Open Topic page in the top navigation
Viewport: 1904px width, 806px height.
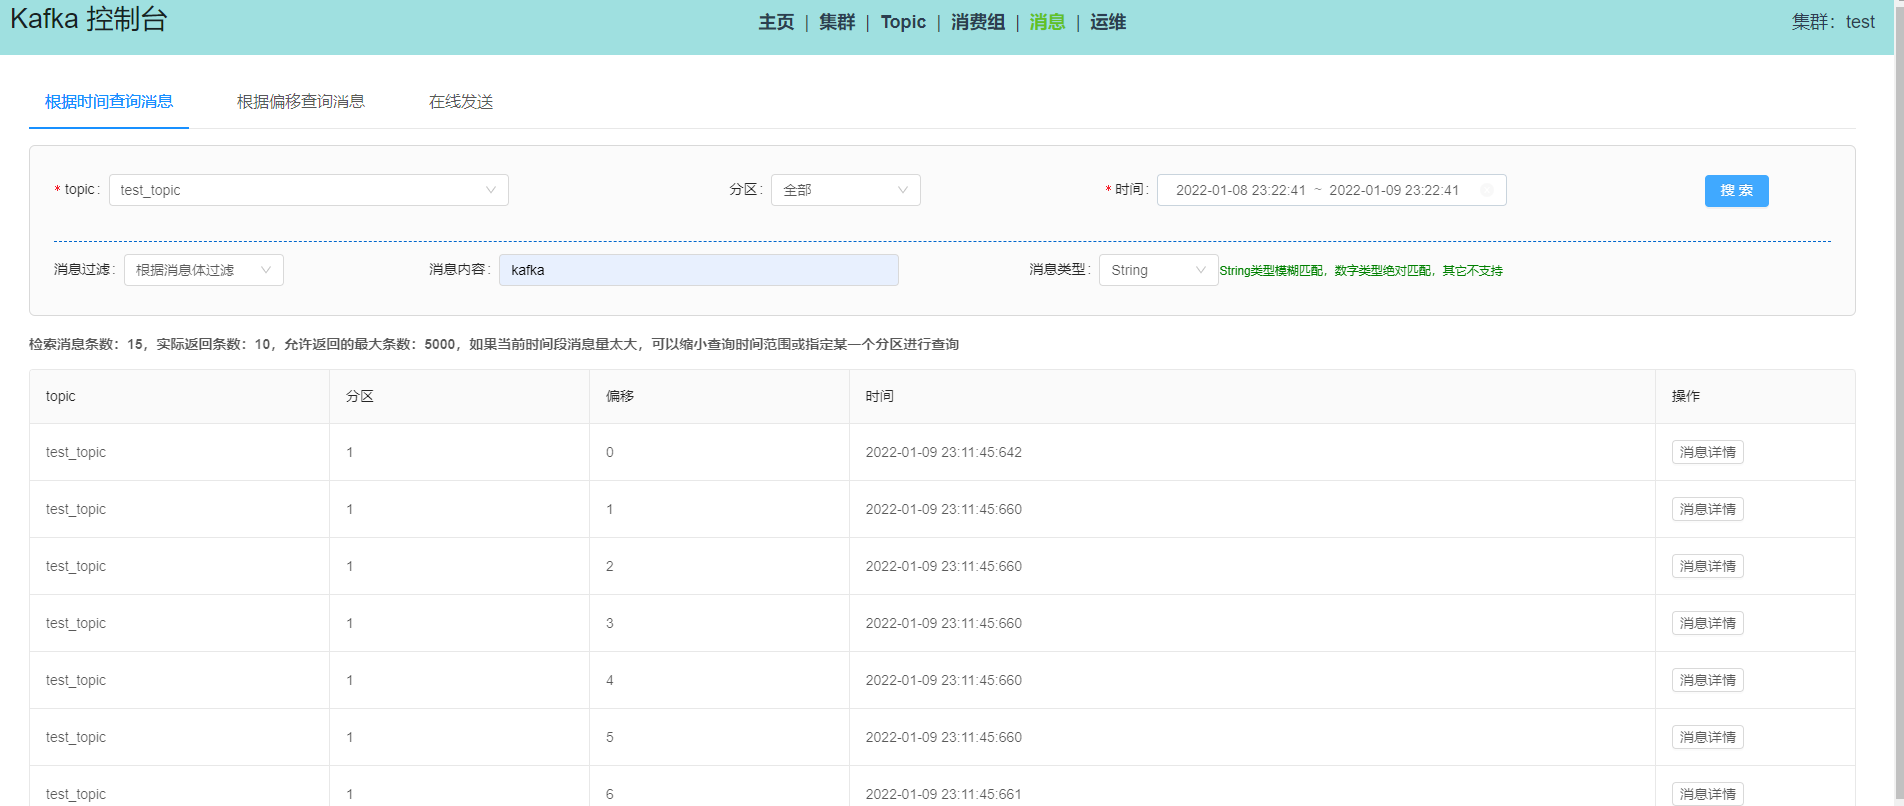pos(903,22)
